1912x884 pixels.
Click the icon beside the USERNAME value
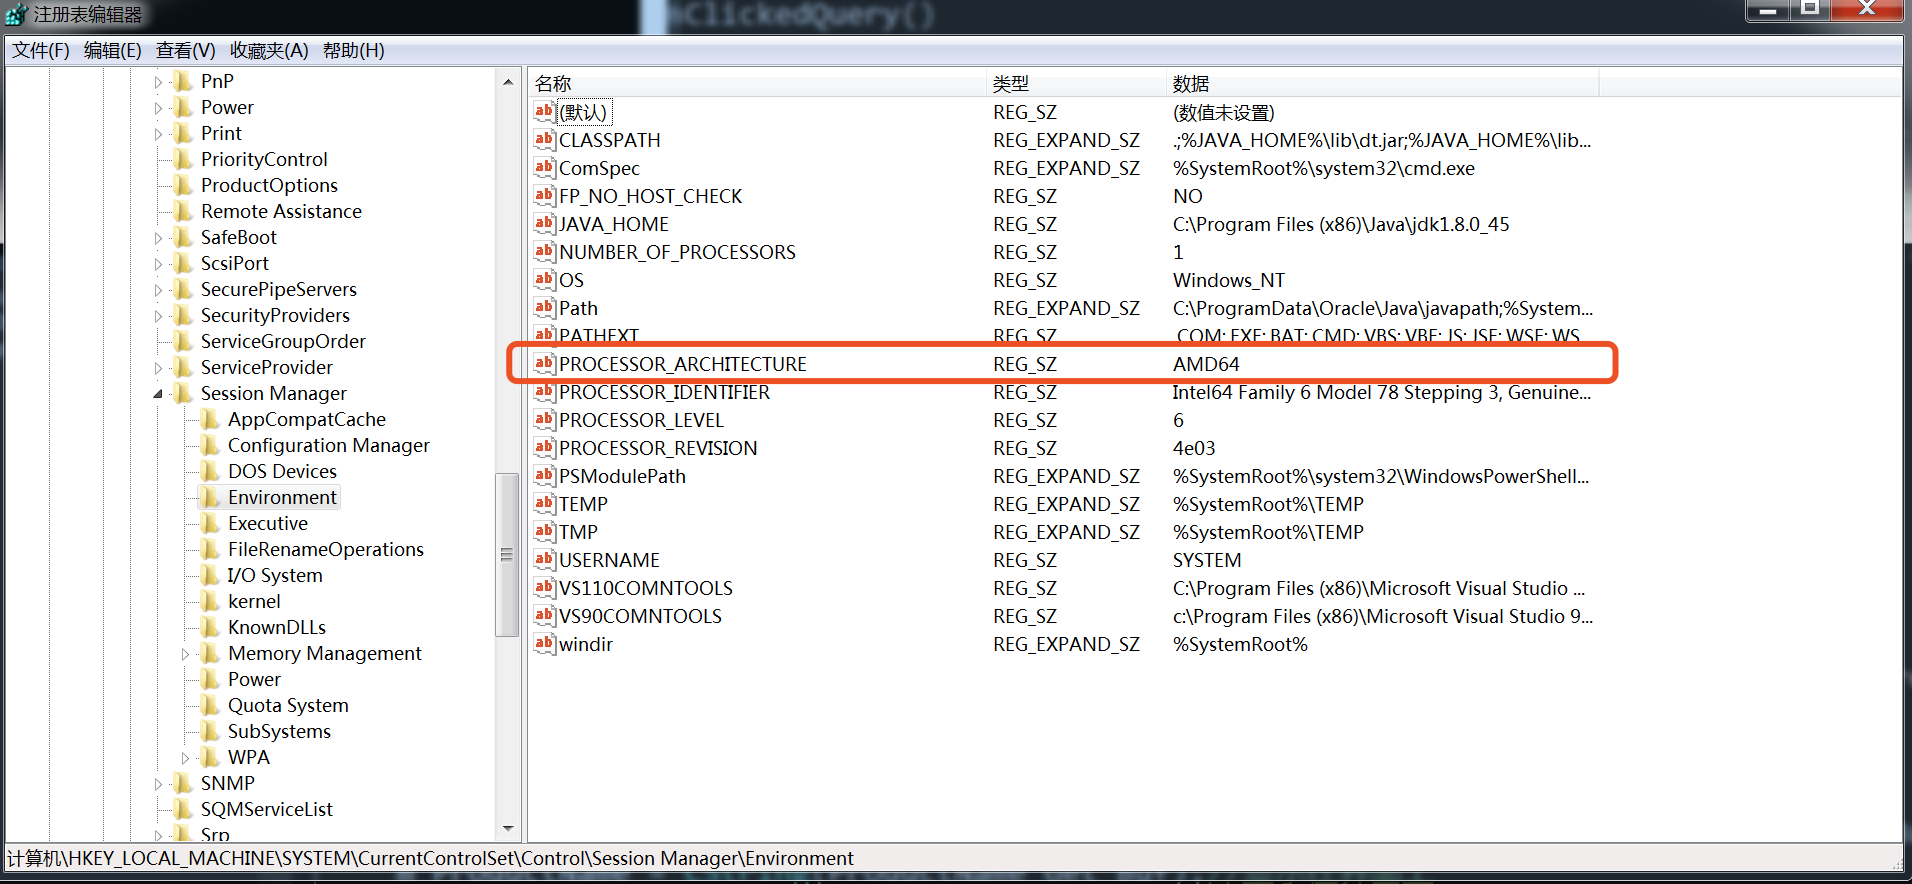(544, 560)
